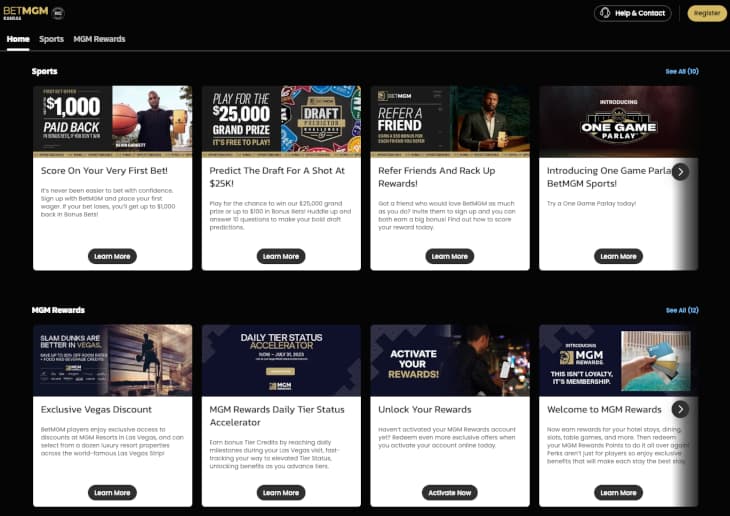Click the 'Predict The Draft For A Shot At $25K!' title

tap(277, 177)
